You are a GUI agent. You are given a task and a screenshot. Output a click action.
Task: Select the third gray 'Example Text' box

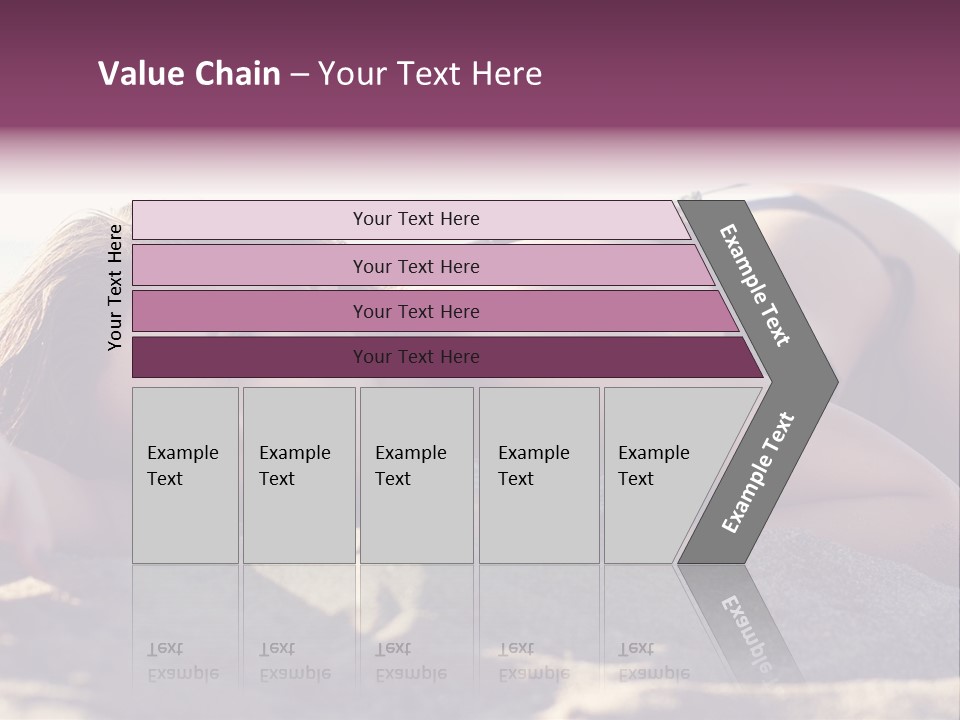[417, 475]
